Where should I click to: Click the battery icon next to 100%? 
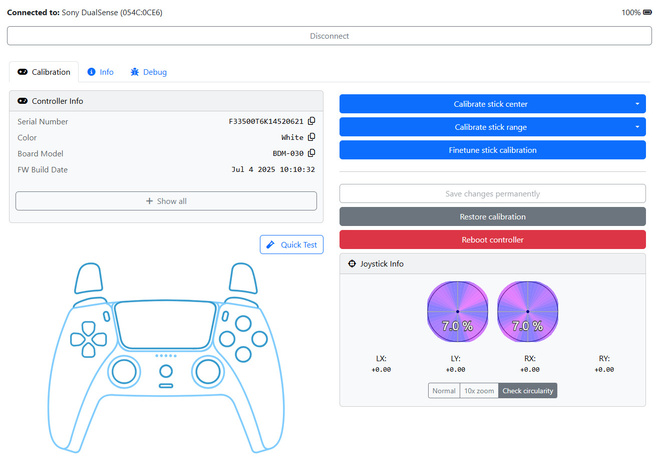[x=647, y=13]
